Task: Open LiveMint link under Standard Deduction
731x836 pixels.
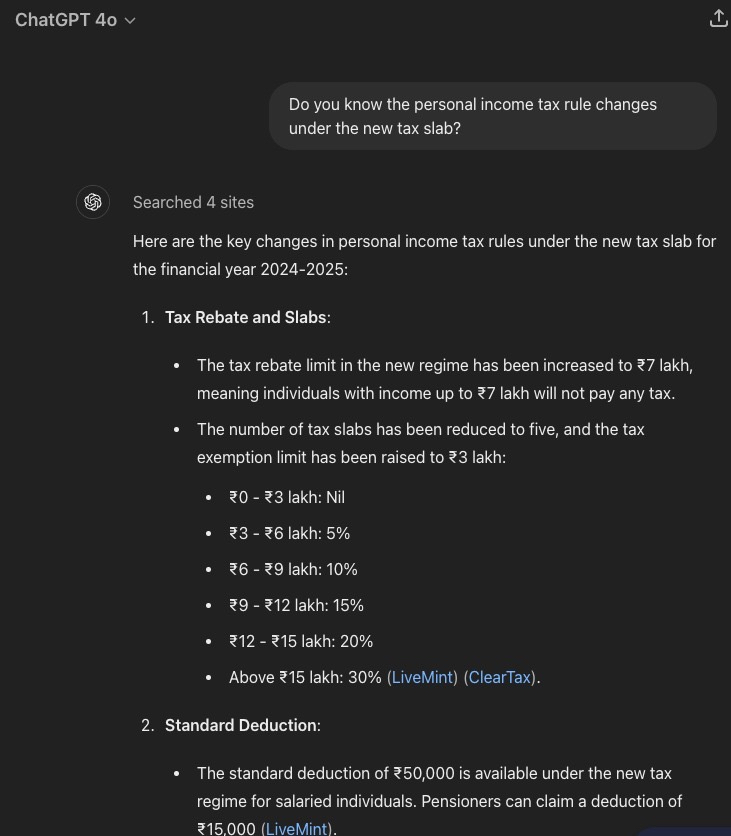Action: [x=296, y=829]
